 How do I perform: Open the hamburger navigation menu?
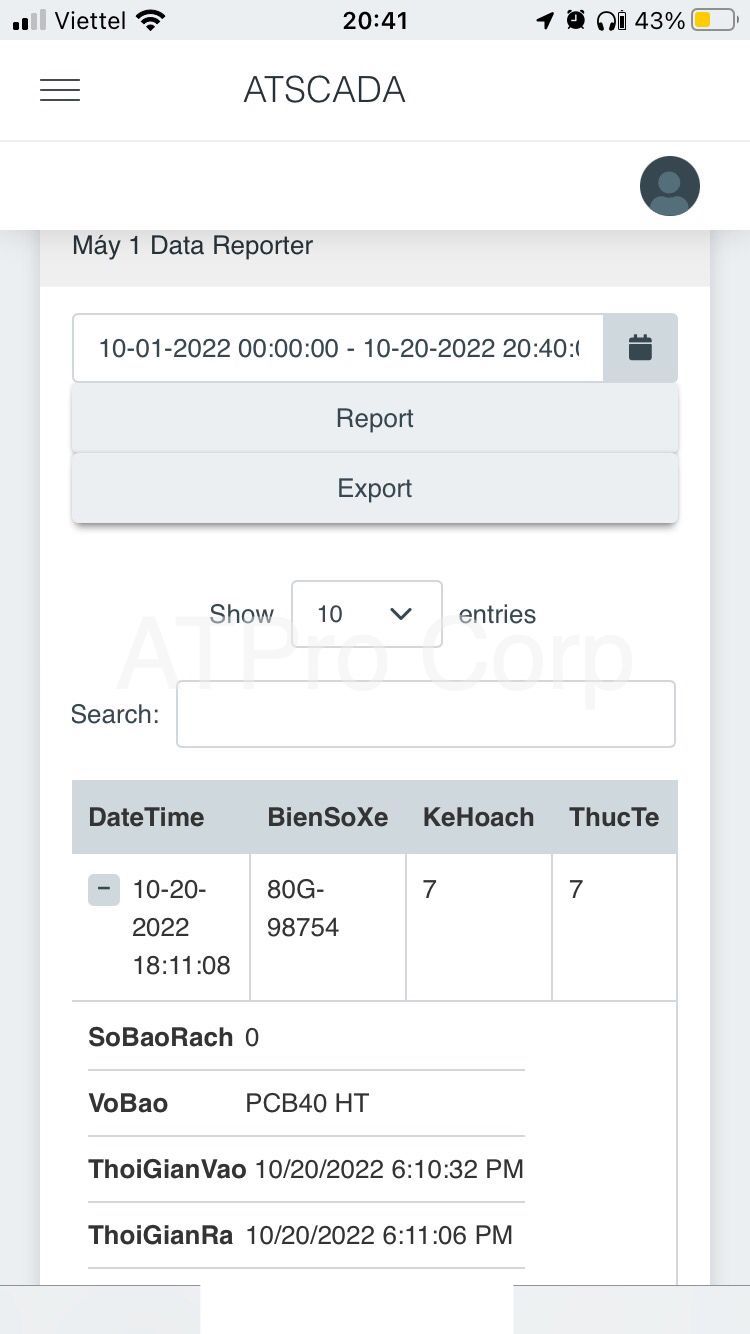tap(60, 90)
